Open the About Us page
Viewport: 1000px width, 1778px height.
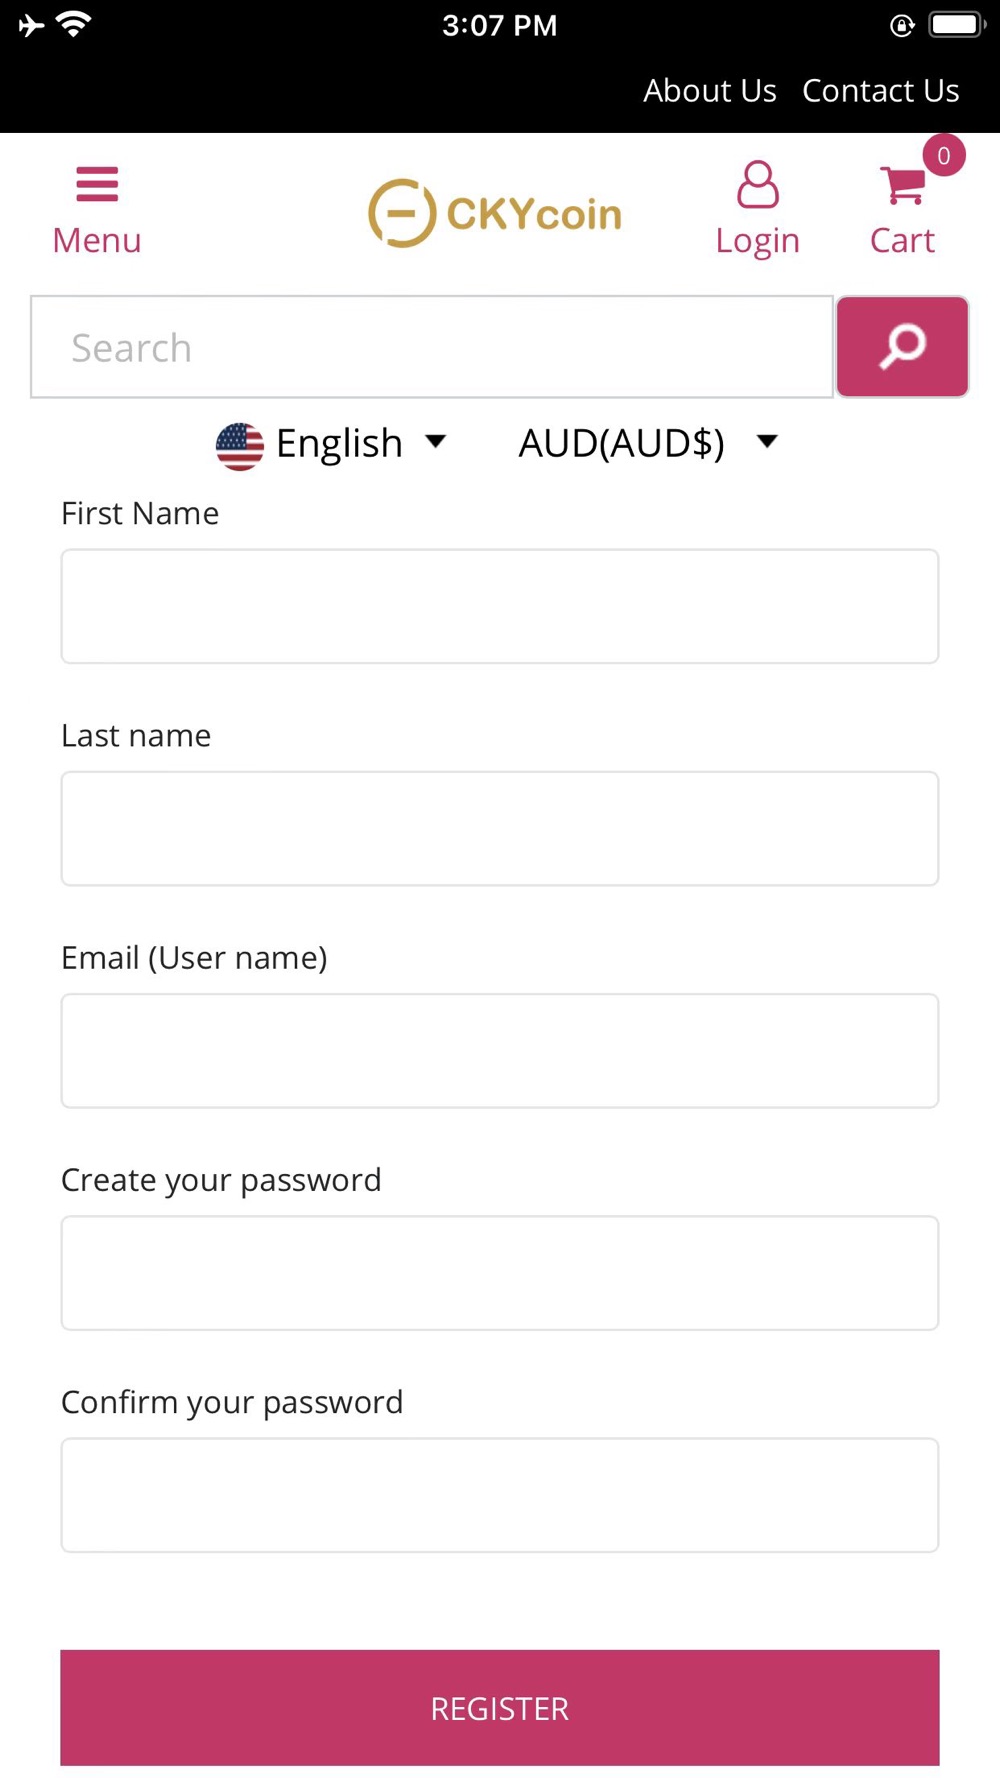coord(710,91)
